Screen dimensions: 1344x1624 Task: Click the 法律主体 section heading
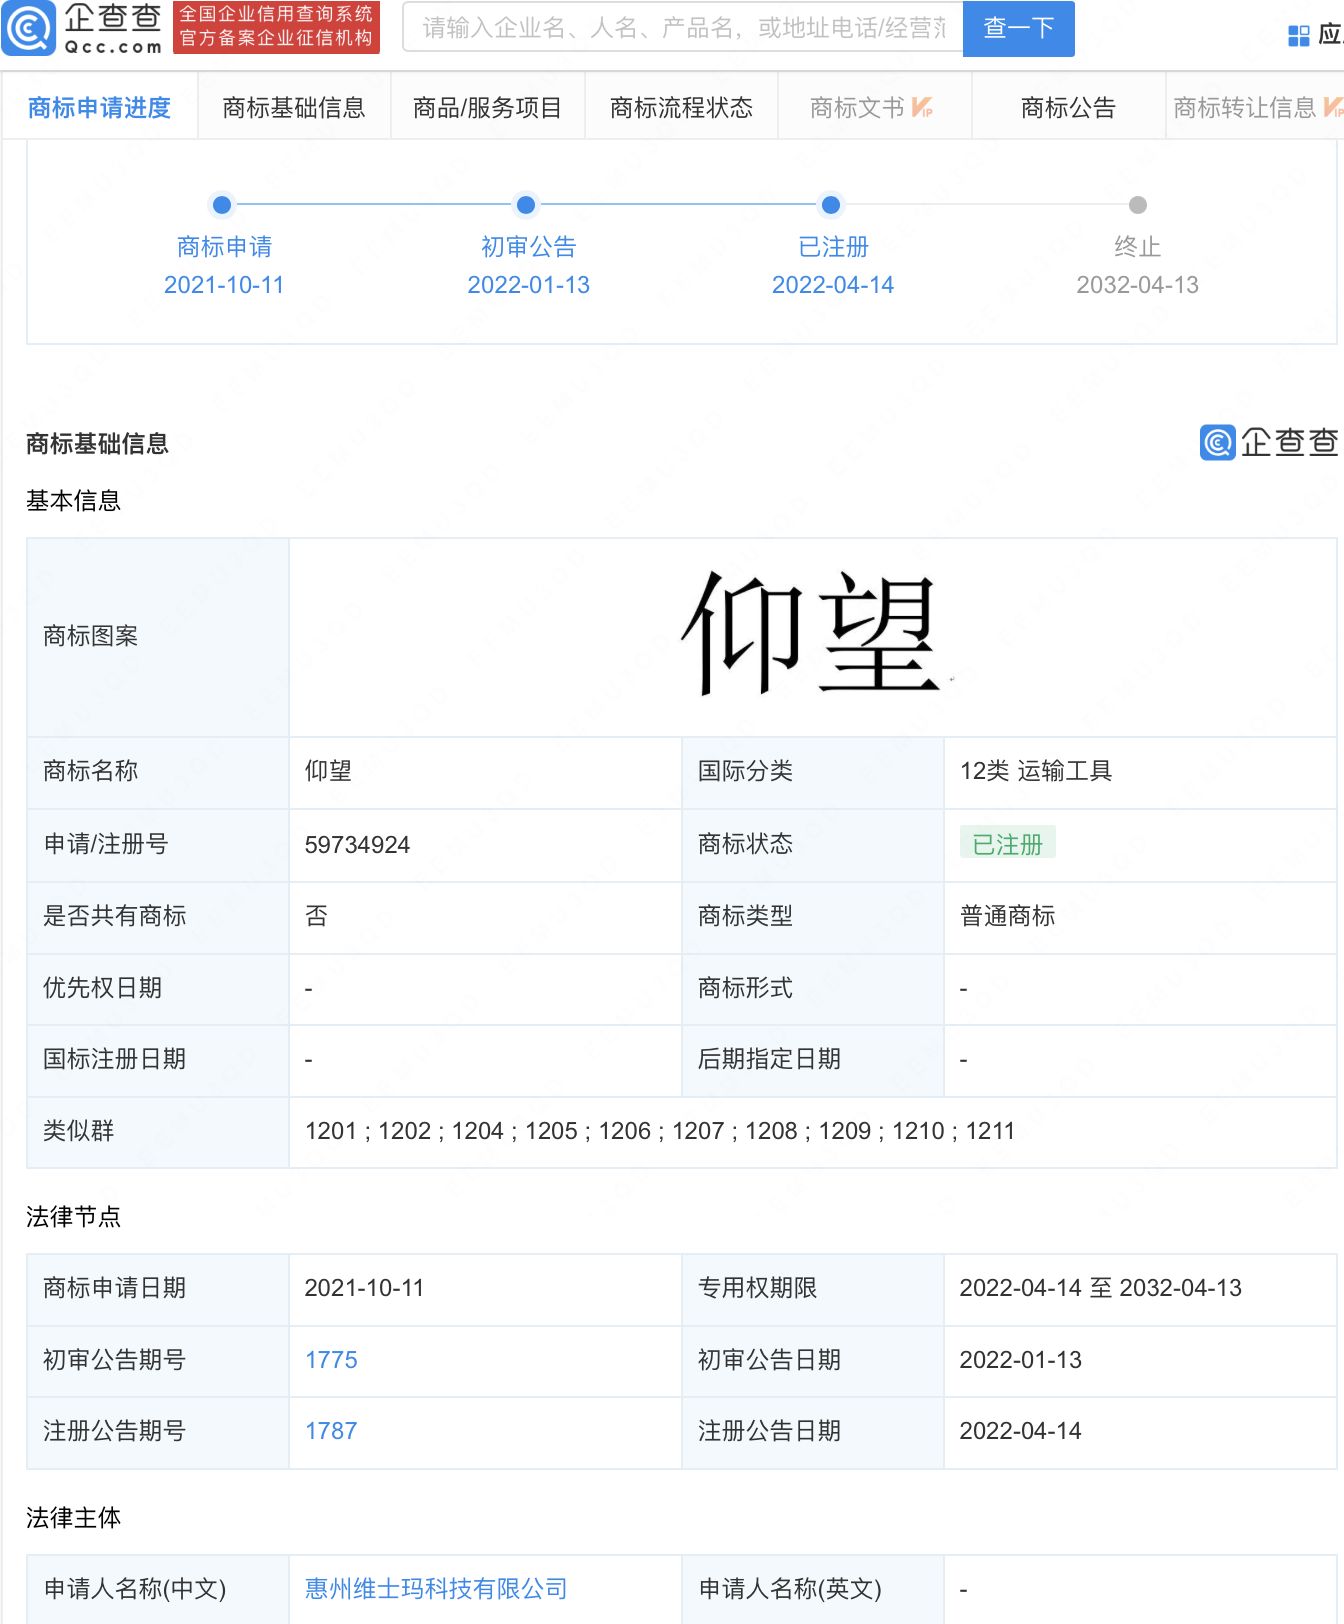73,1518
